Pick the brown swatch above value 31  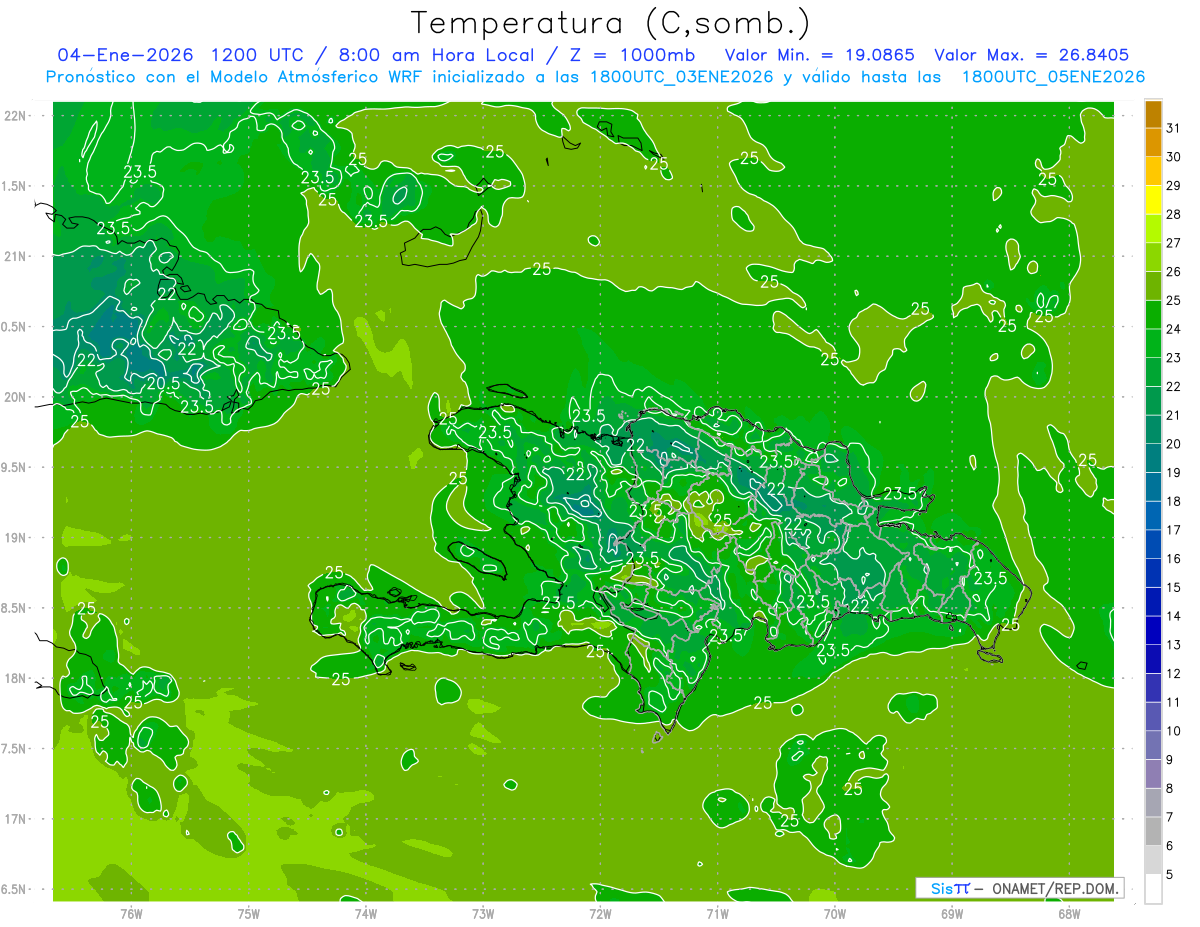pyautogui.click(x=1153, y=114)
